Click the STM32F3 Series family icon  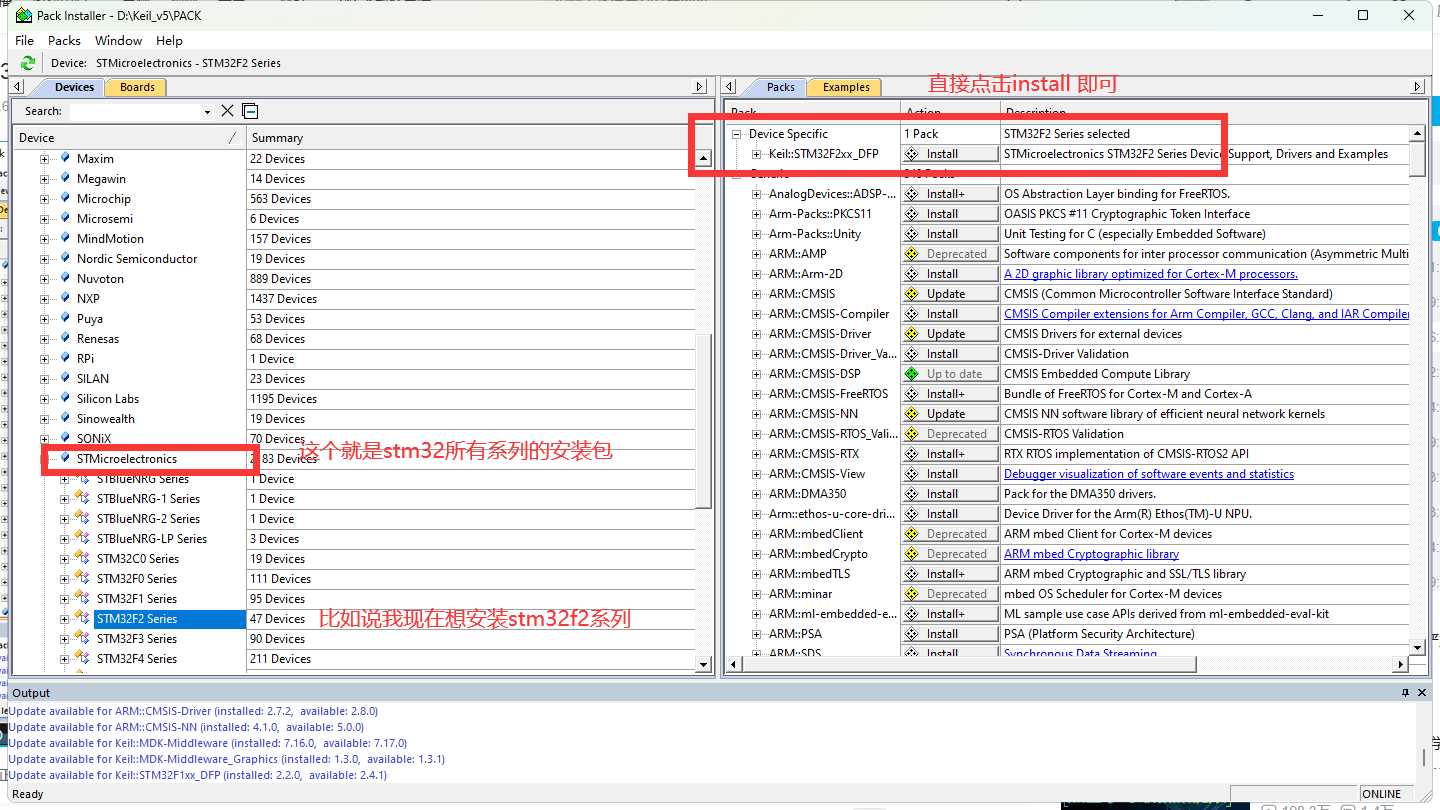point(84,638)
